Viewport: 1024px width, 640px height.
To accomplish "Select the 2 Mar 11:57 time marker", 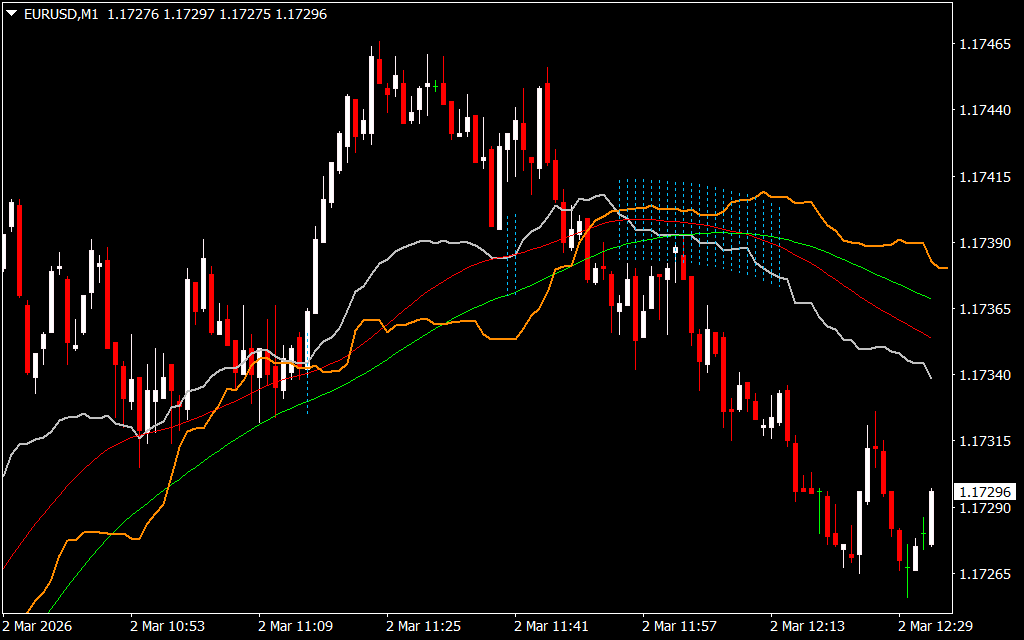I will point(679,626).
